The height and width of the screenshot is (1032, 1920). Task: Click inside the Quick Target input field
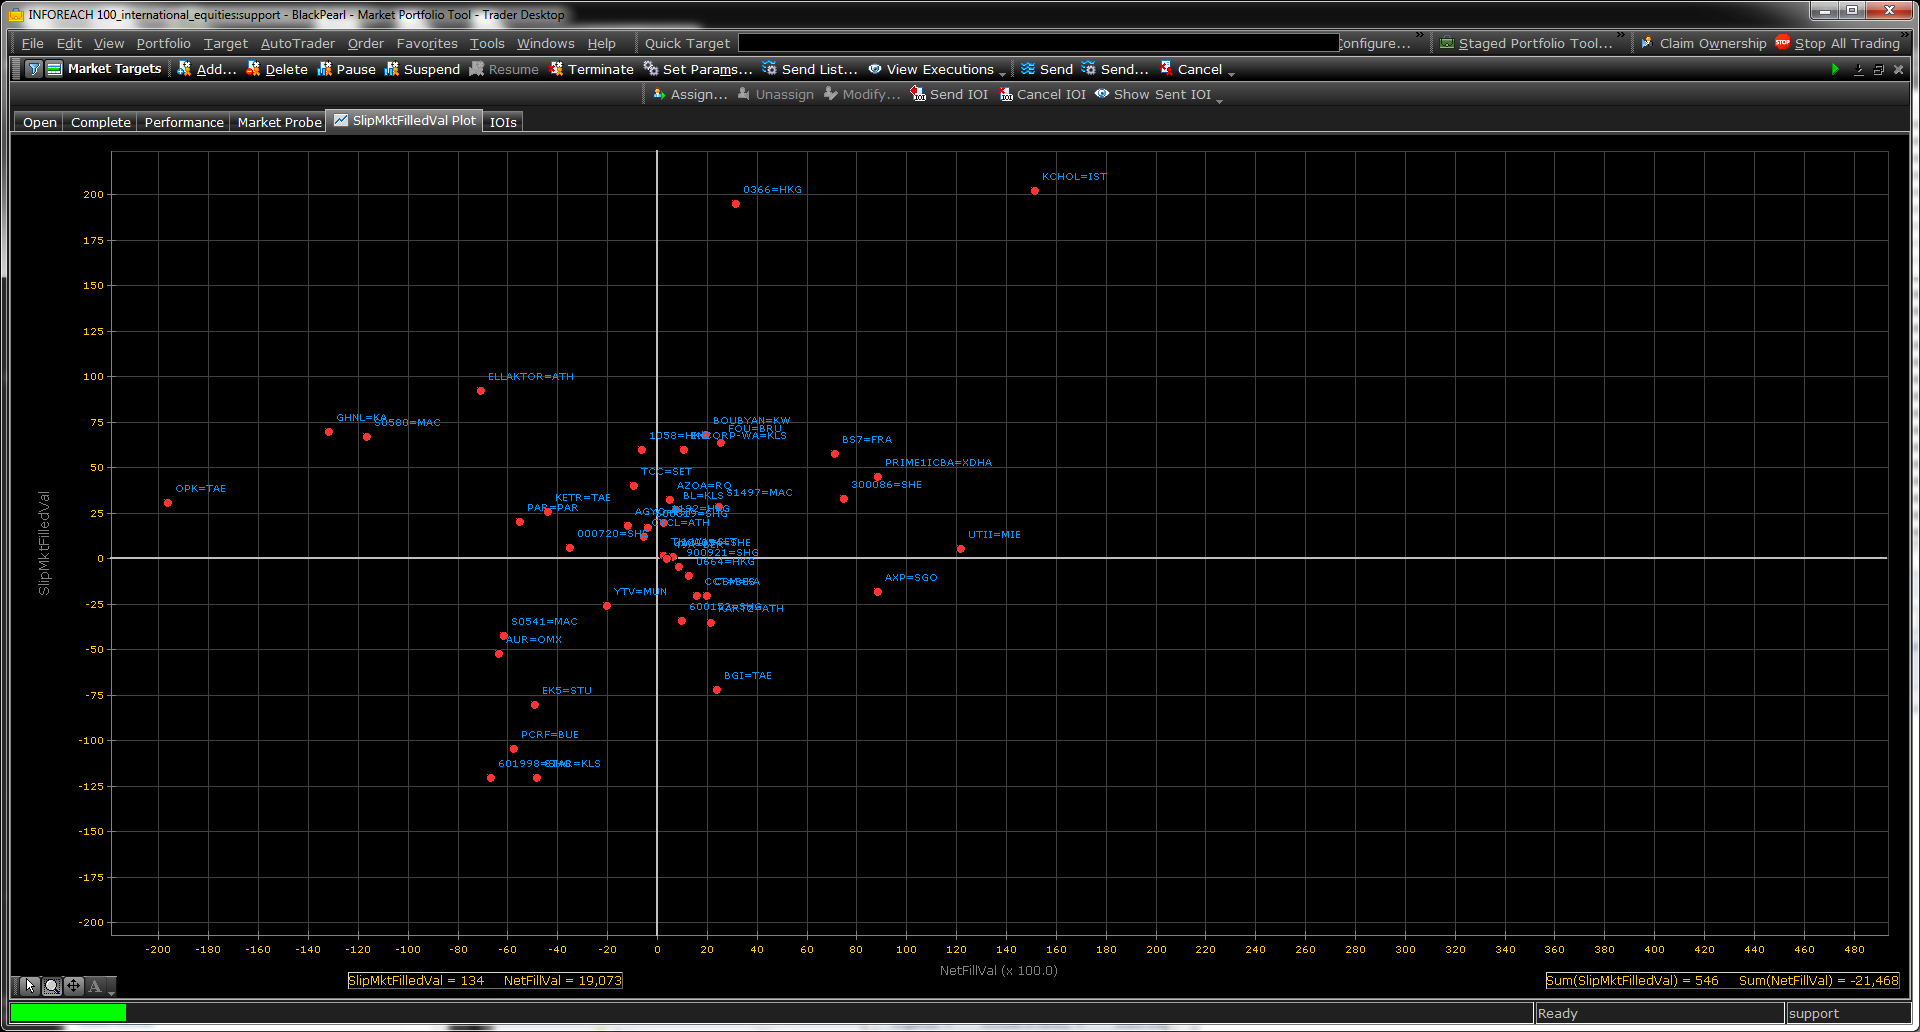coord(1037,43)
